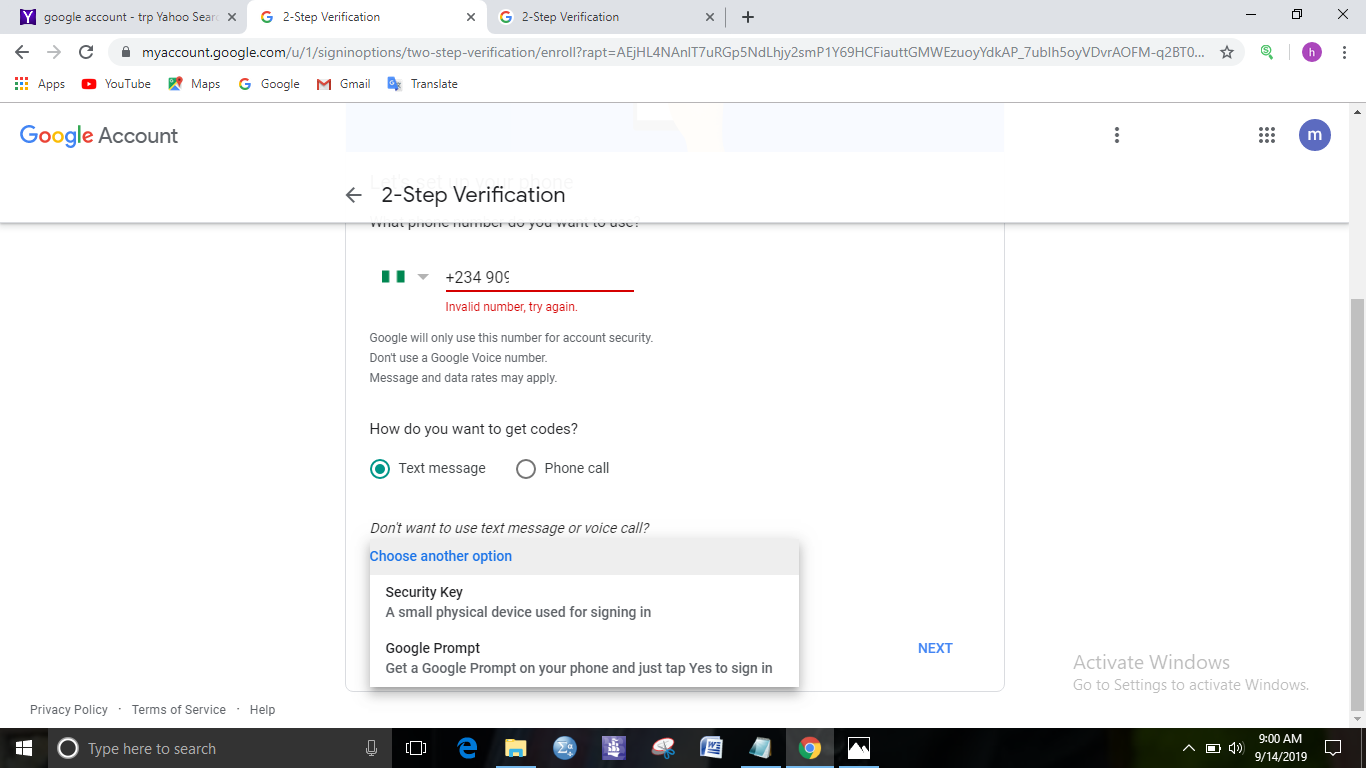Choose the Security Key option

pos(584,602)
